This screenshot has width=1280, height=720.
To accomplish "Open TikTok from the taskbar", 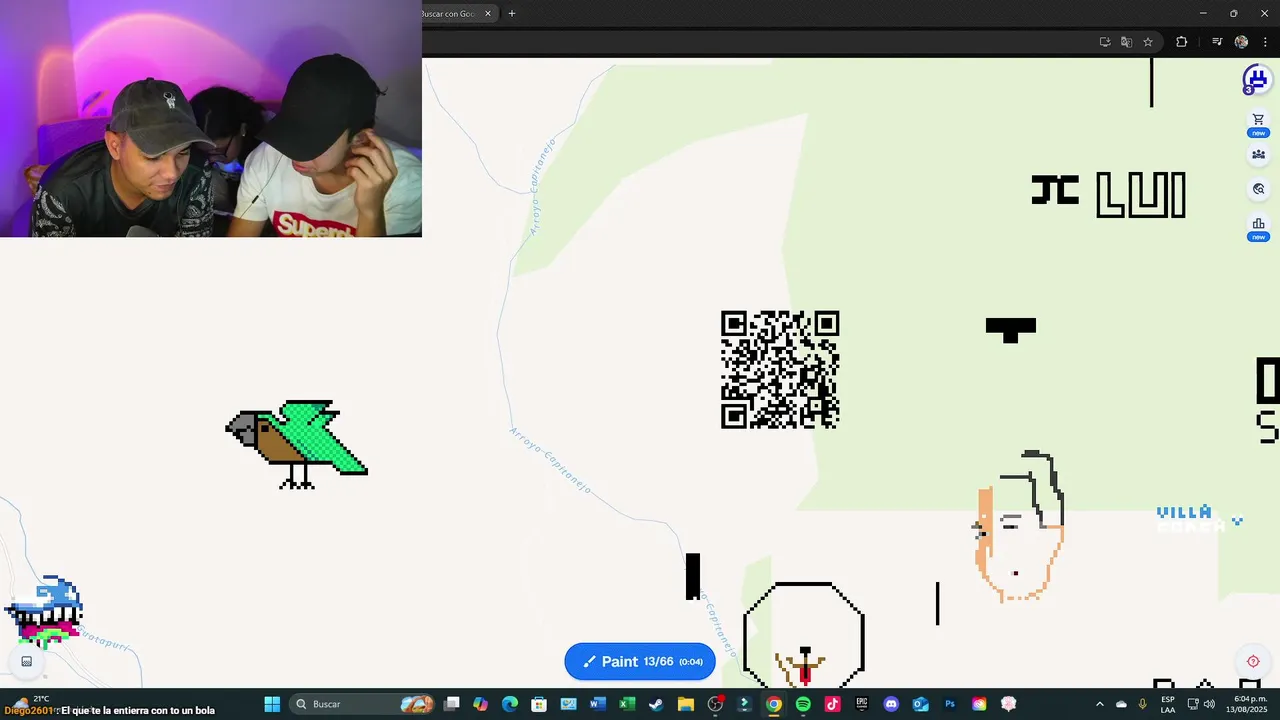I will tap(832, 704).
